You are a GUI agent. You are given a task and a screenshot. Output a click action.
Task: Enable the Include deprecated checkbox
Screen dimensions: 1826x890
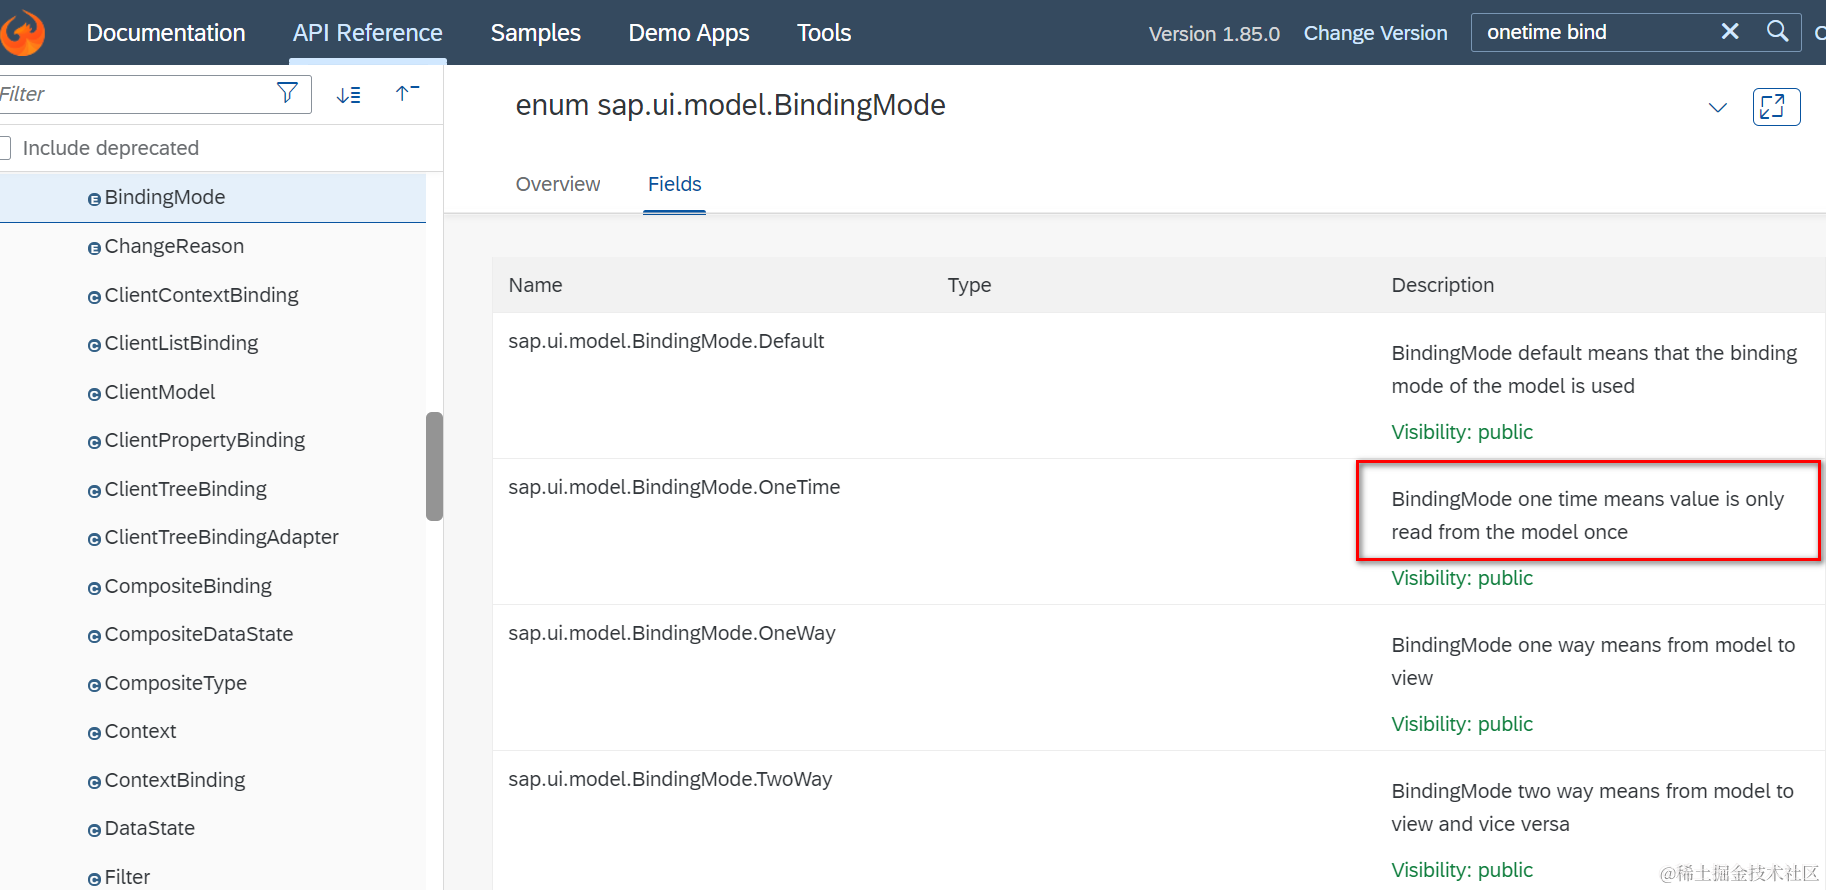coord(4,148)
